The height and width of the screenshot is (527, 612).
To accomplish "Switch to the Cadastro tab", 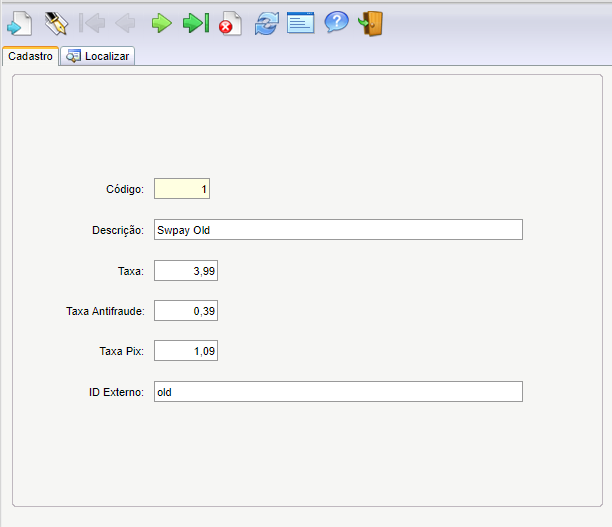I will [30, 56].
